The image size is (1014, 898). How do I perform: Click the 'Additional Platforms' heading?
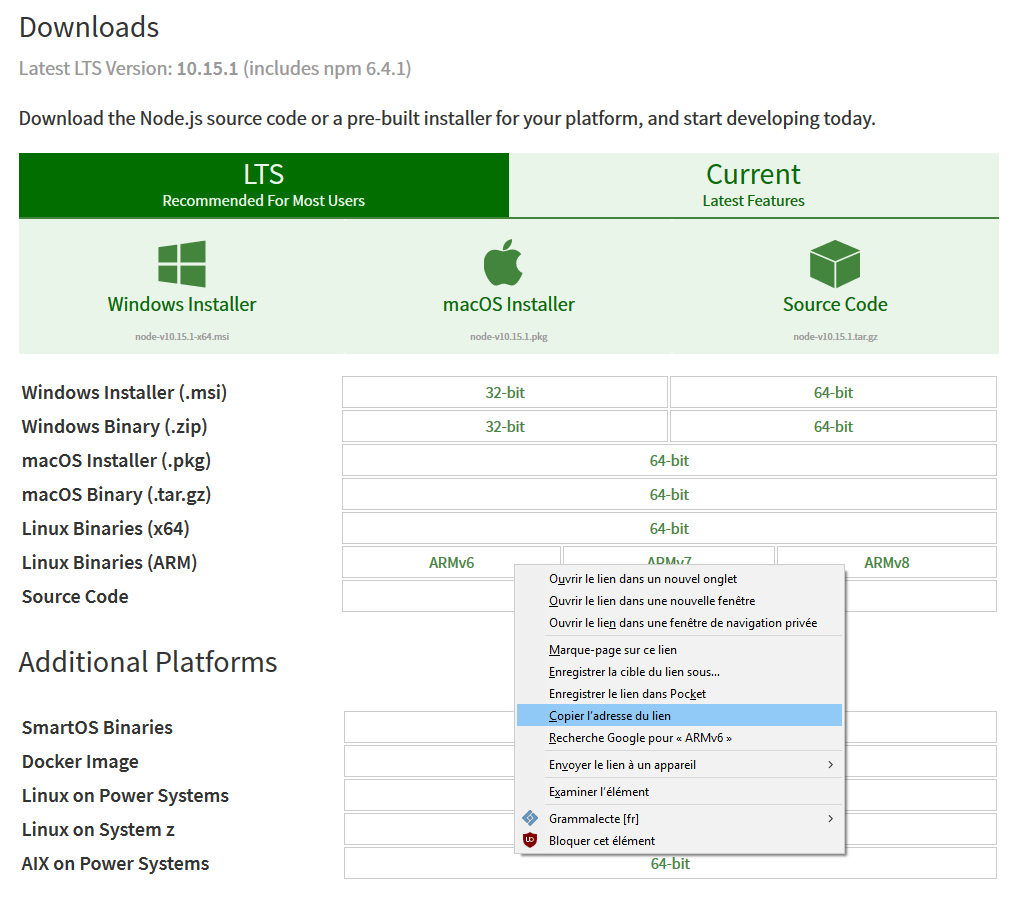pyautogui.click(x=148, y=662)
